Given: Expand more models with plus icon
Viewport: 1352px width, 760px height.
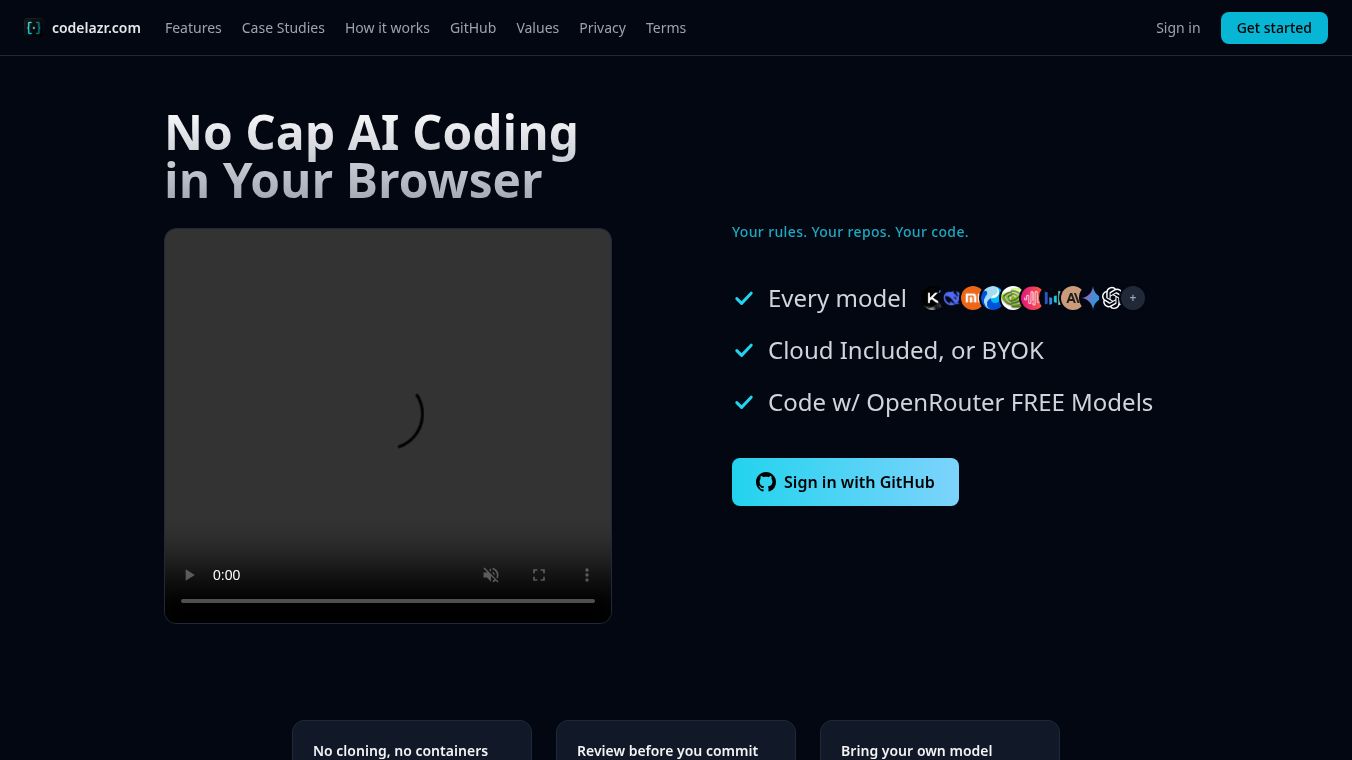Looking at the screenshot, I should [1133, 298].
